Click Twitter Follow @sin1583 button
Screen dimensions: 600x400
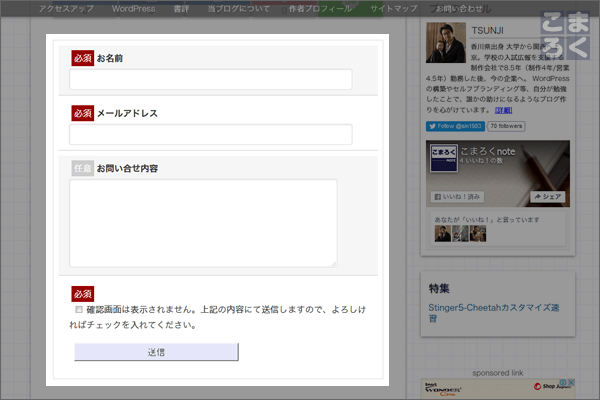point(455,126)
